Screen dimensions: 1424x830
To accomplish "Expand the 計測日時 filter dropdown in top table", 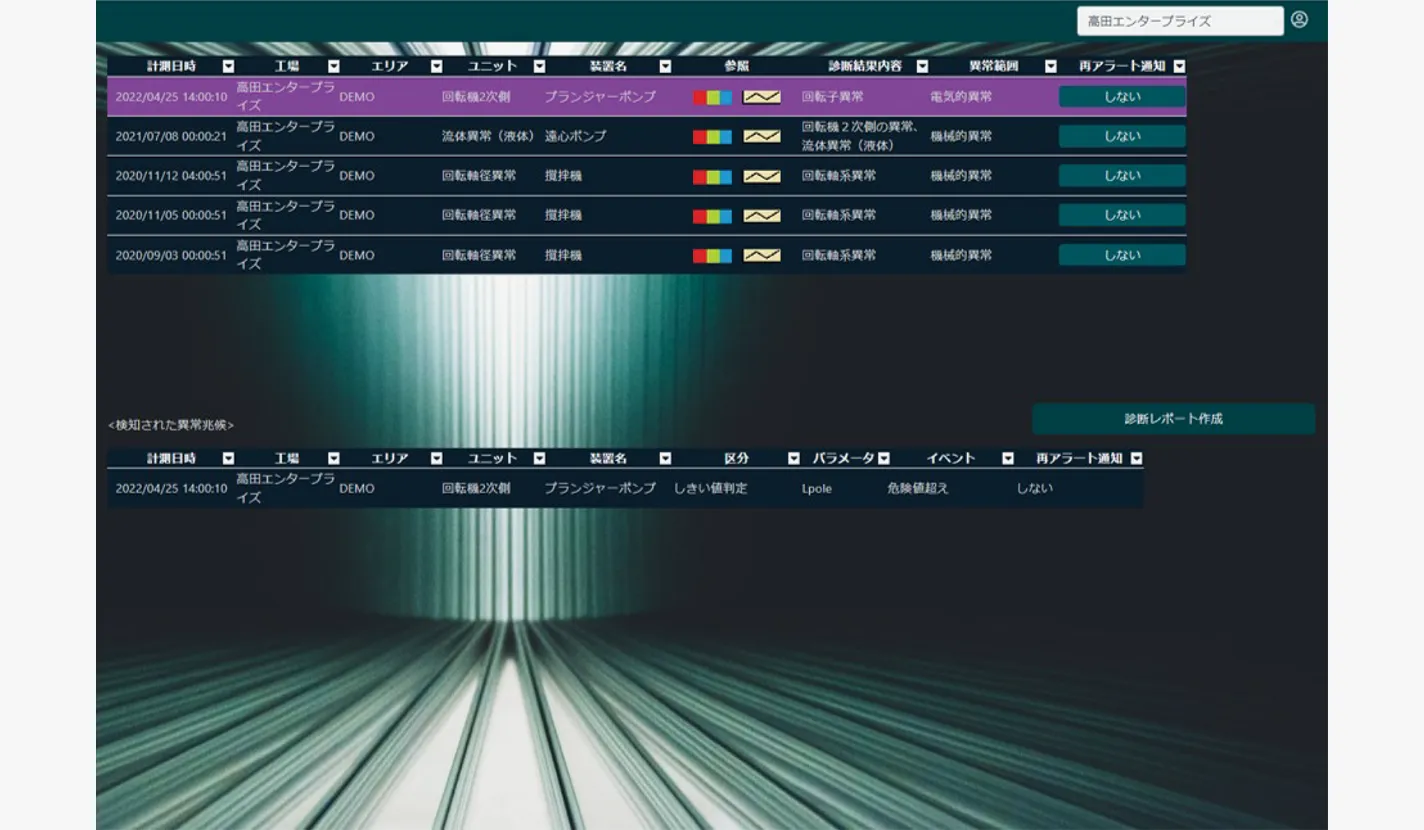I will pos(228,66).
